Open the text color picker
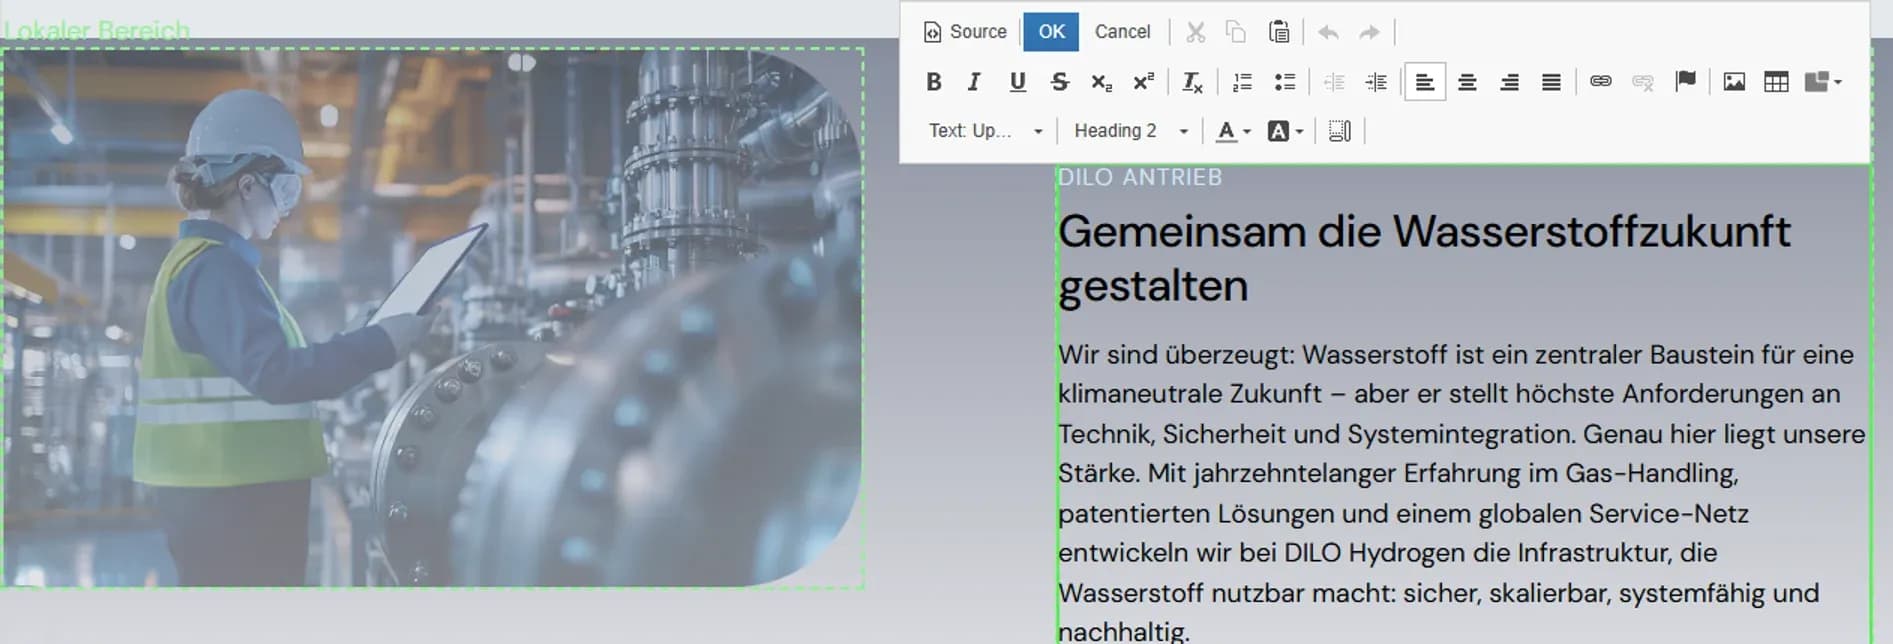The width and height of the screenshot is (1893, 644). [1233, 131]
